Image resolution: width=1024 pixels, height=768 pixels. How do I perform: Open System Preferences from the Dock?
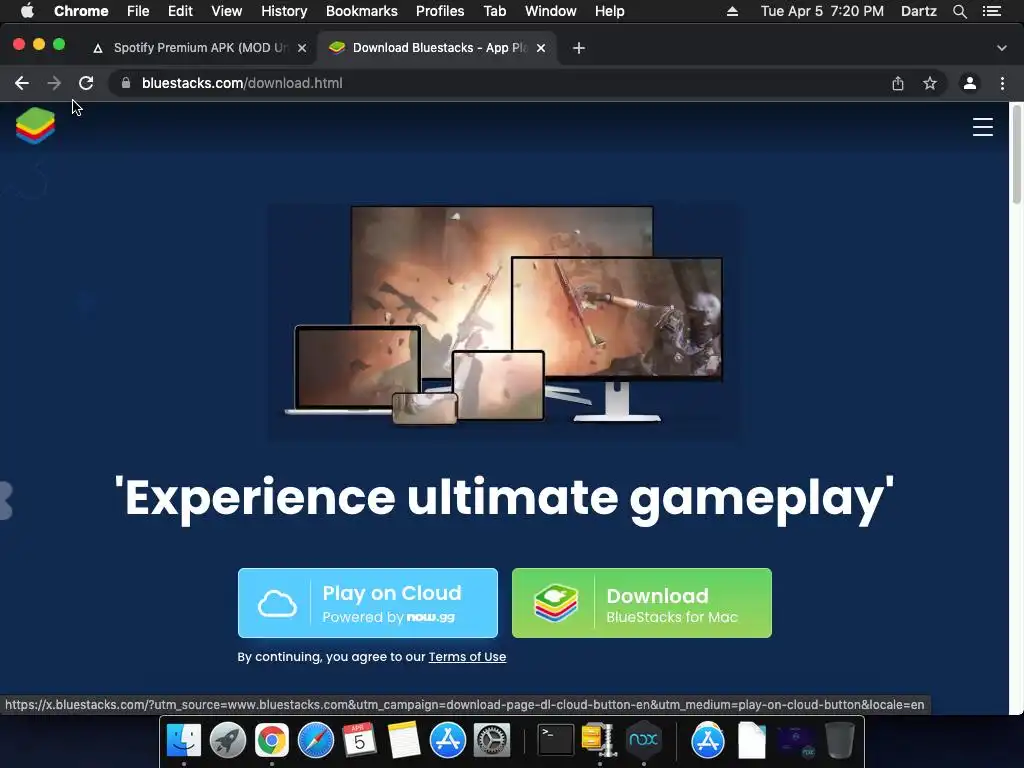(491, 740)
